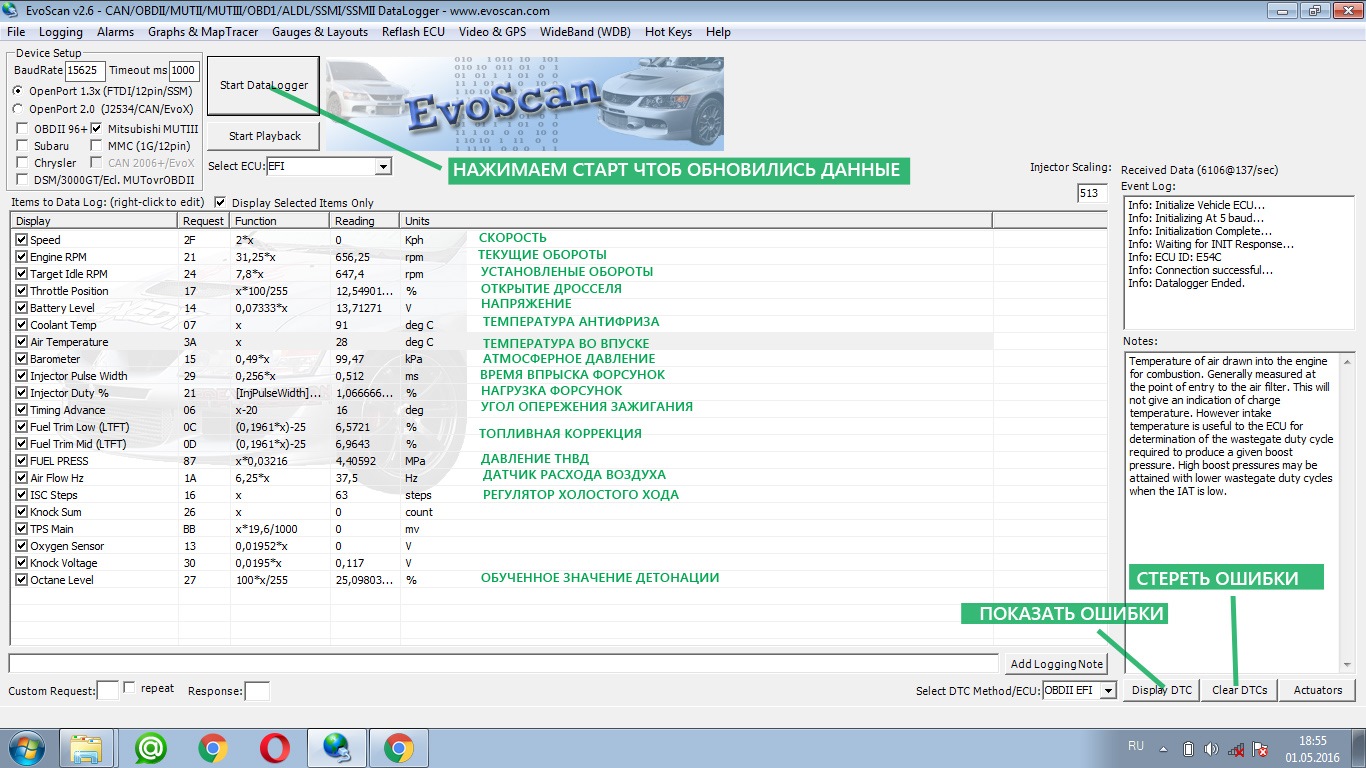
Task: Open the network status tray icon
Action: point(1237,748)
